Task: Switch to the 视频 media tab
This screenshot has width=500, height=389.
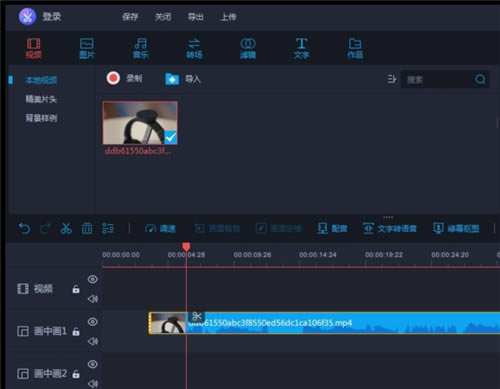Action: [34, 48]
